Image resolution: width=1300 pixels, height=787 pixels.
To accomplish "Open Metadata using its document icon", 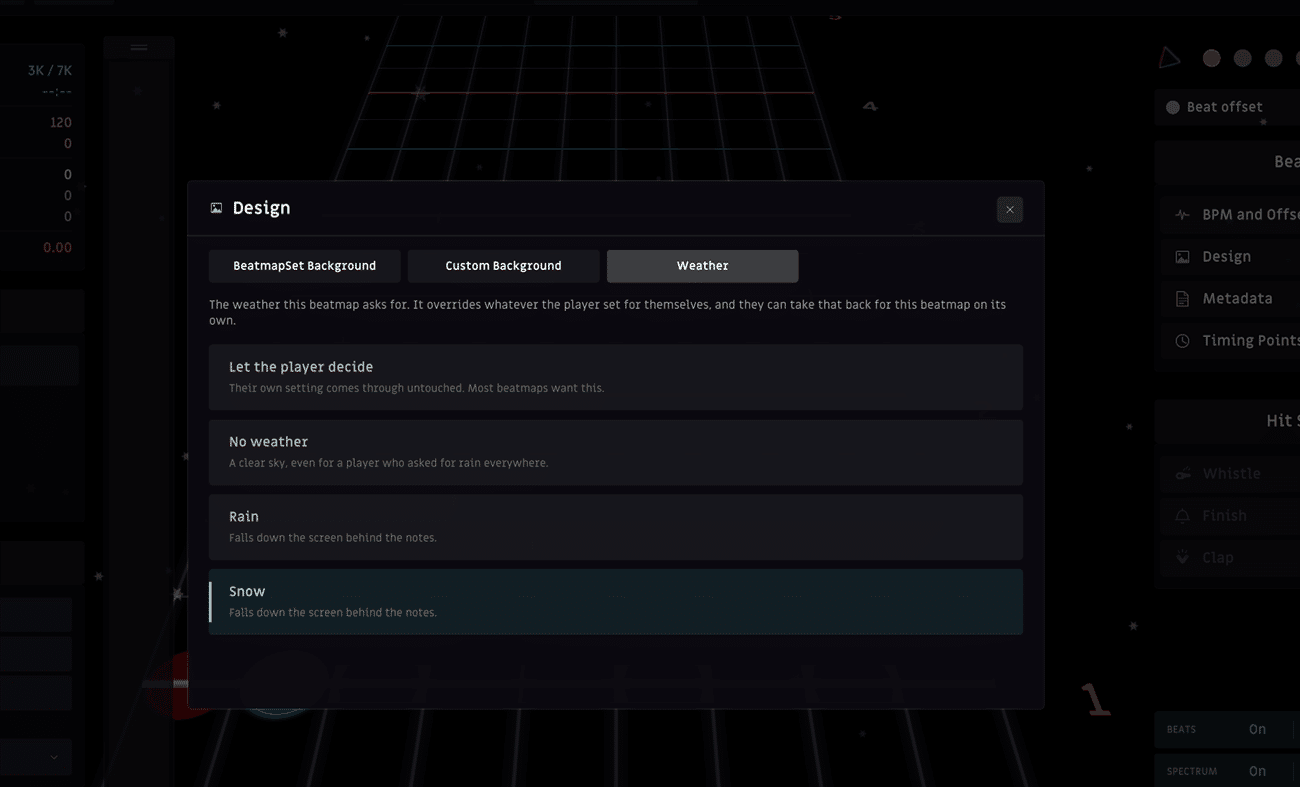I will (1182, 299).
